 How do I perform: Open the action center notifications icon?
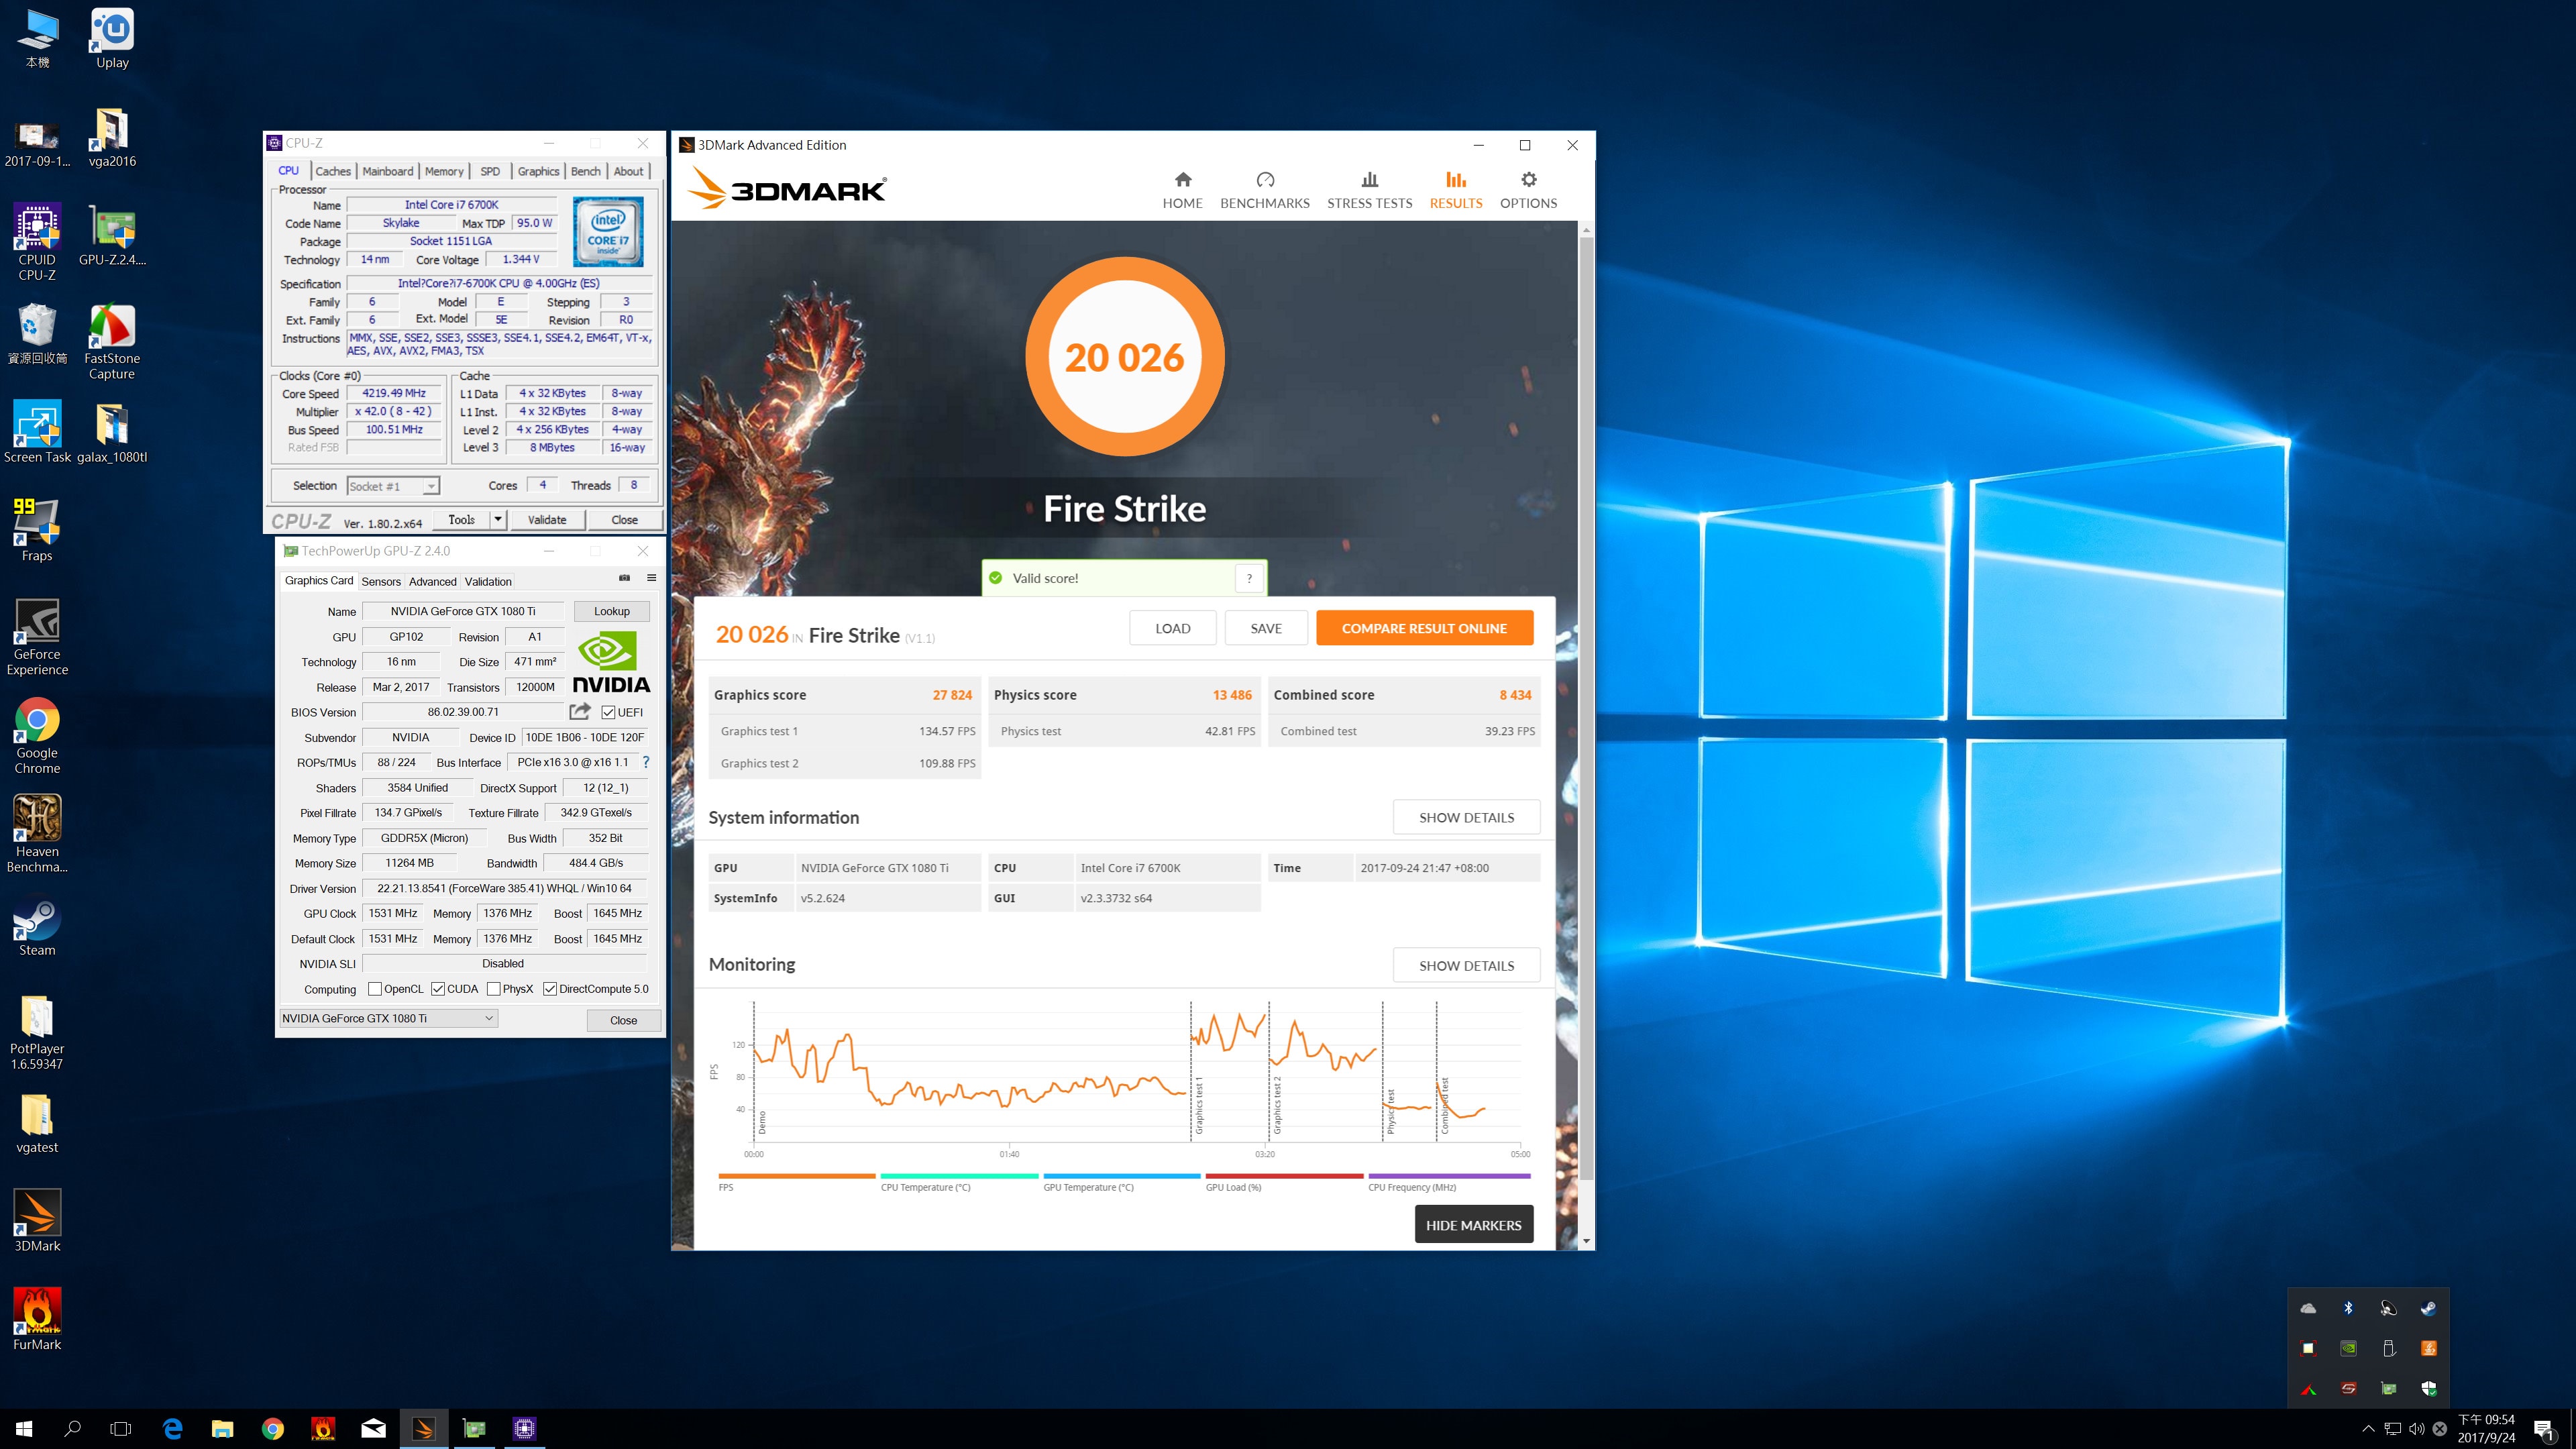(2544, 1429)
